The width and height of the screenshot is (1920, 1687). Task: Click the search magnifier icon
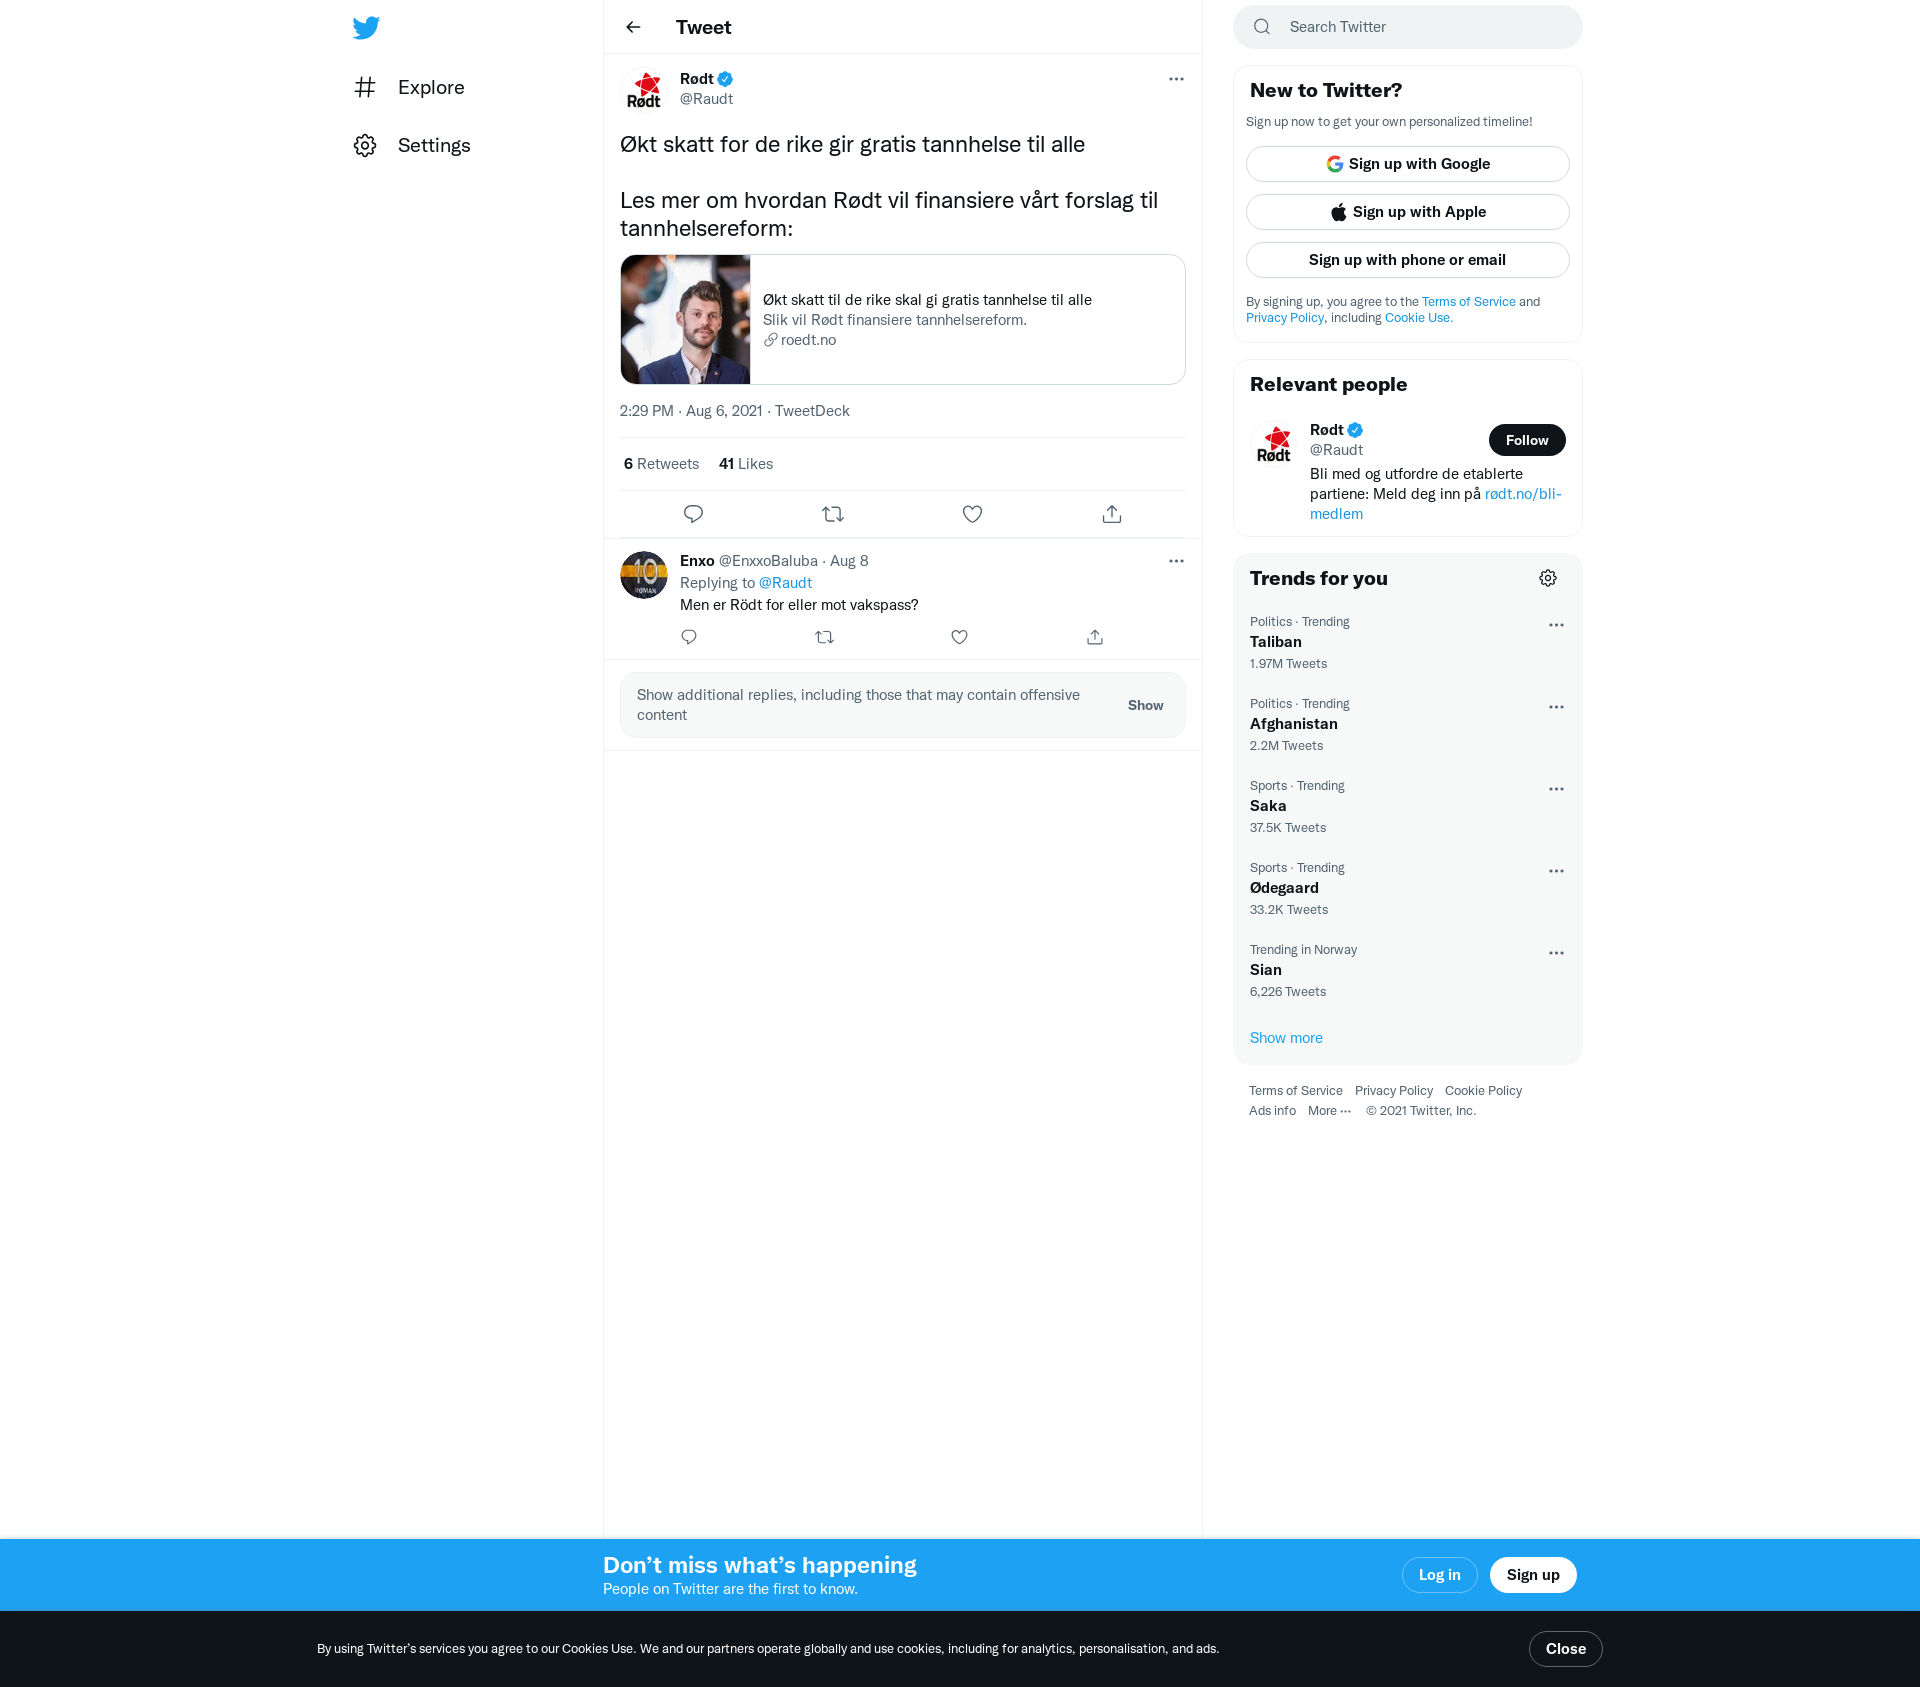pos(1262,27)
